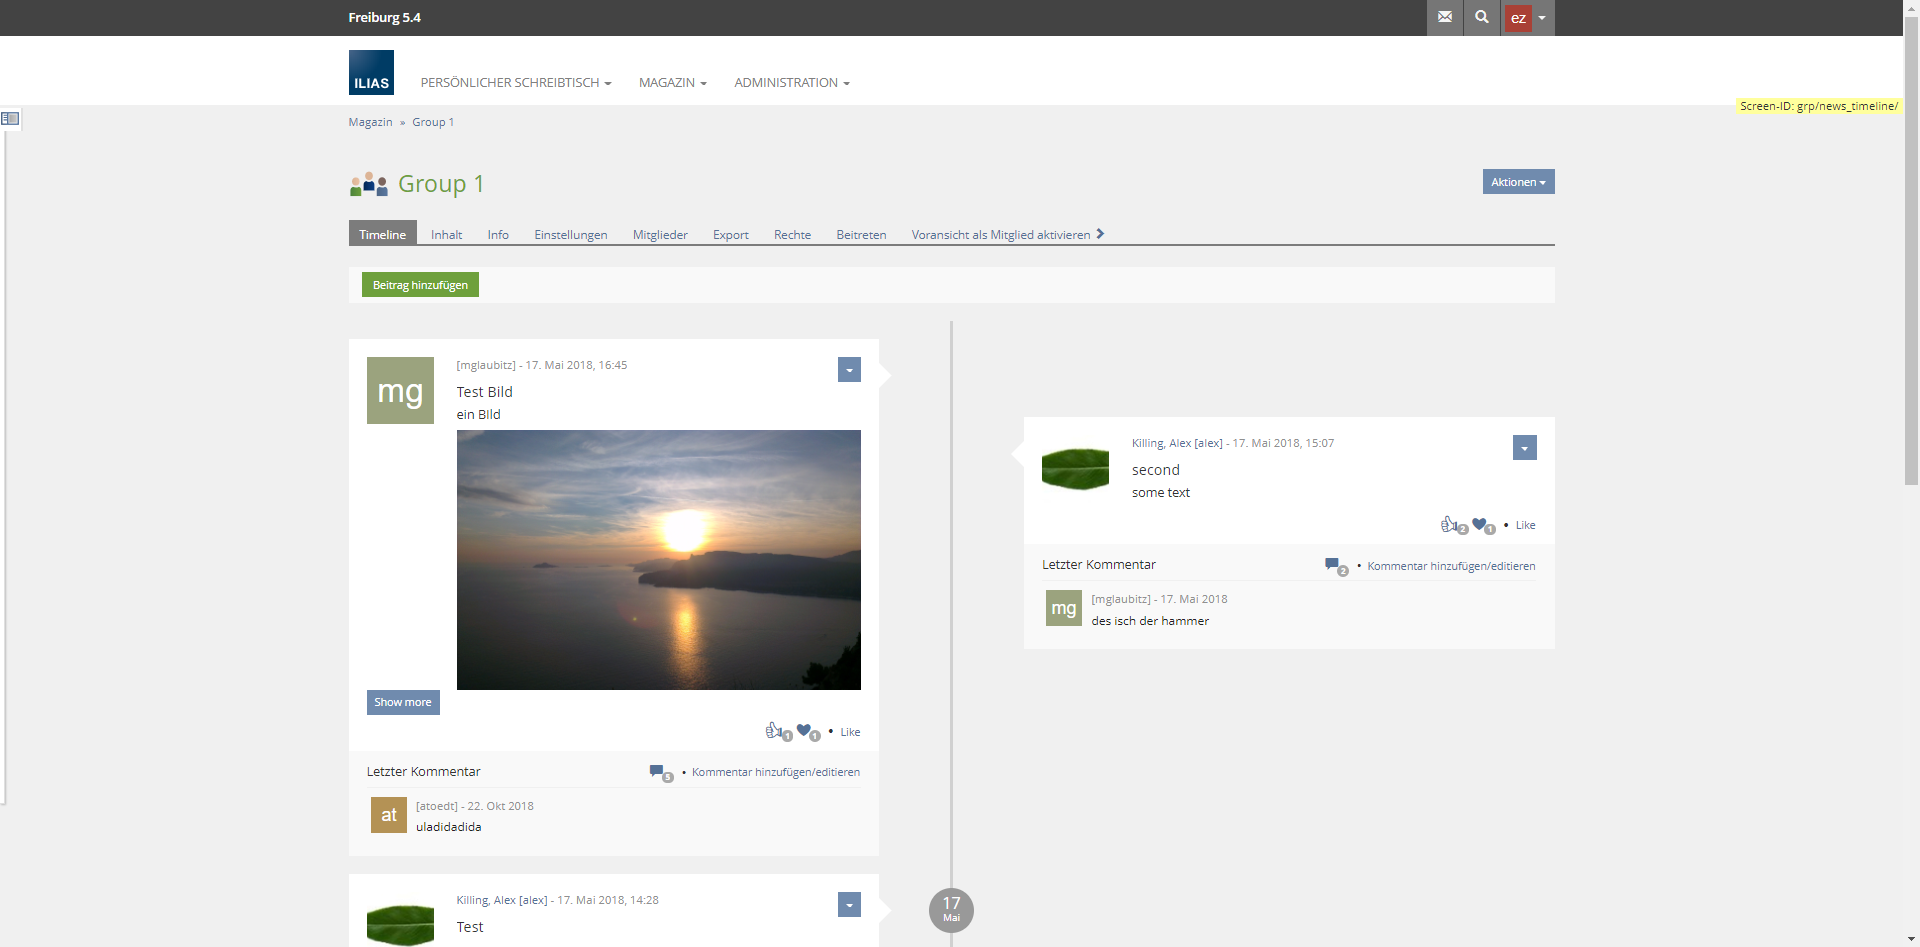Activate member preview view
The height and width of the screenshot is (947, 1920).
[1001, 235]
